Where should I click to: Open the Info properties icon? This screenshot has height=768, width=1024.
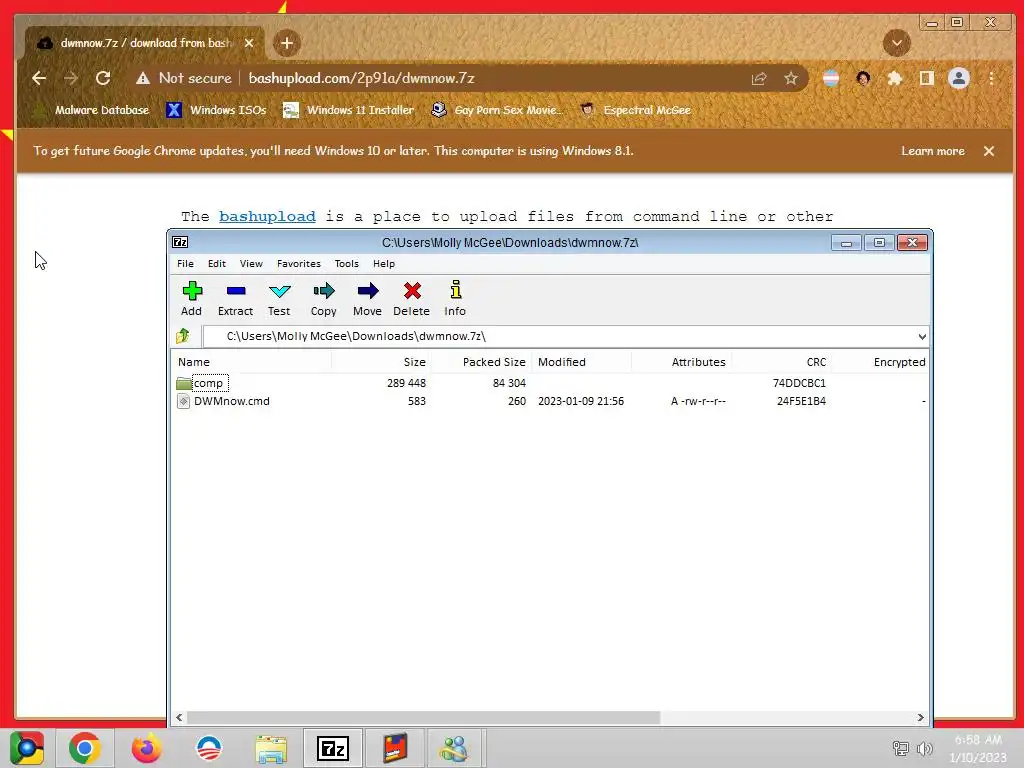tap(455, 298)
